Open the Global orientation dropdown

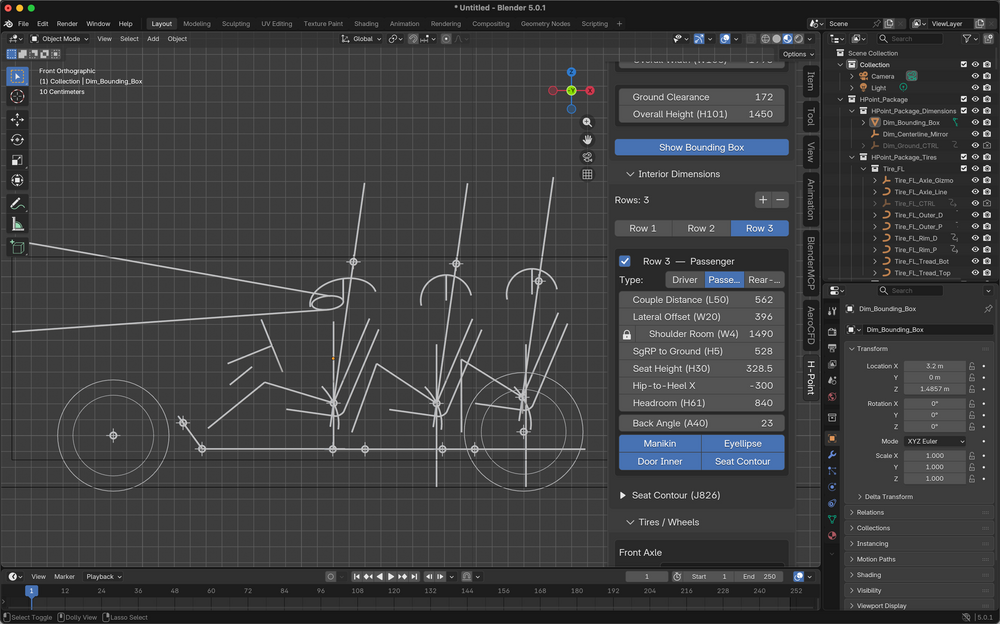pos(362,39)
